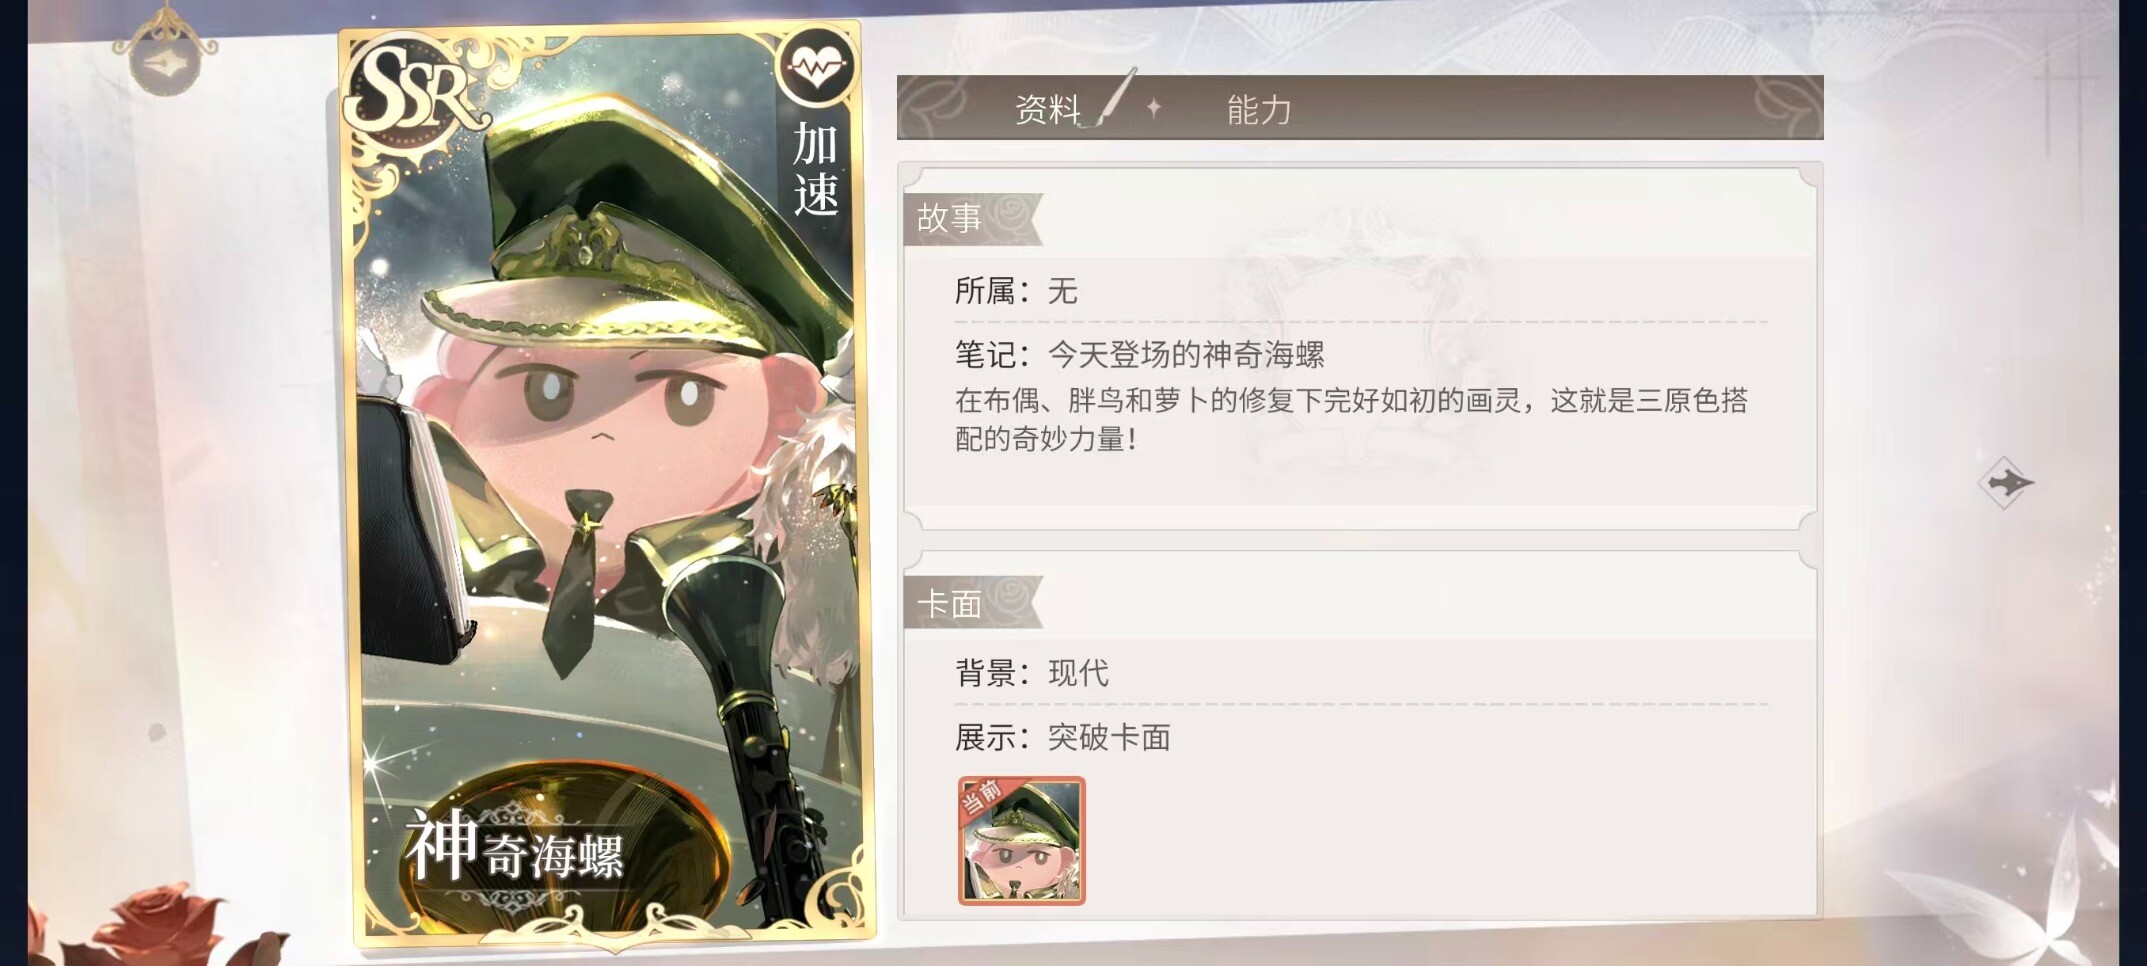Click the sparkle divider between the tabs
The width and height of the screenshot is (2147, 966).
[1154, 107]
